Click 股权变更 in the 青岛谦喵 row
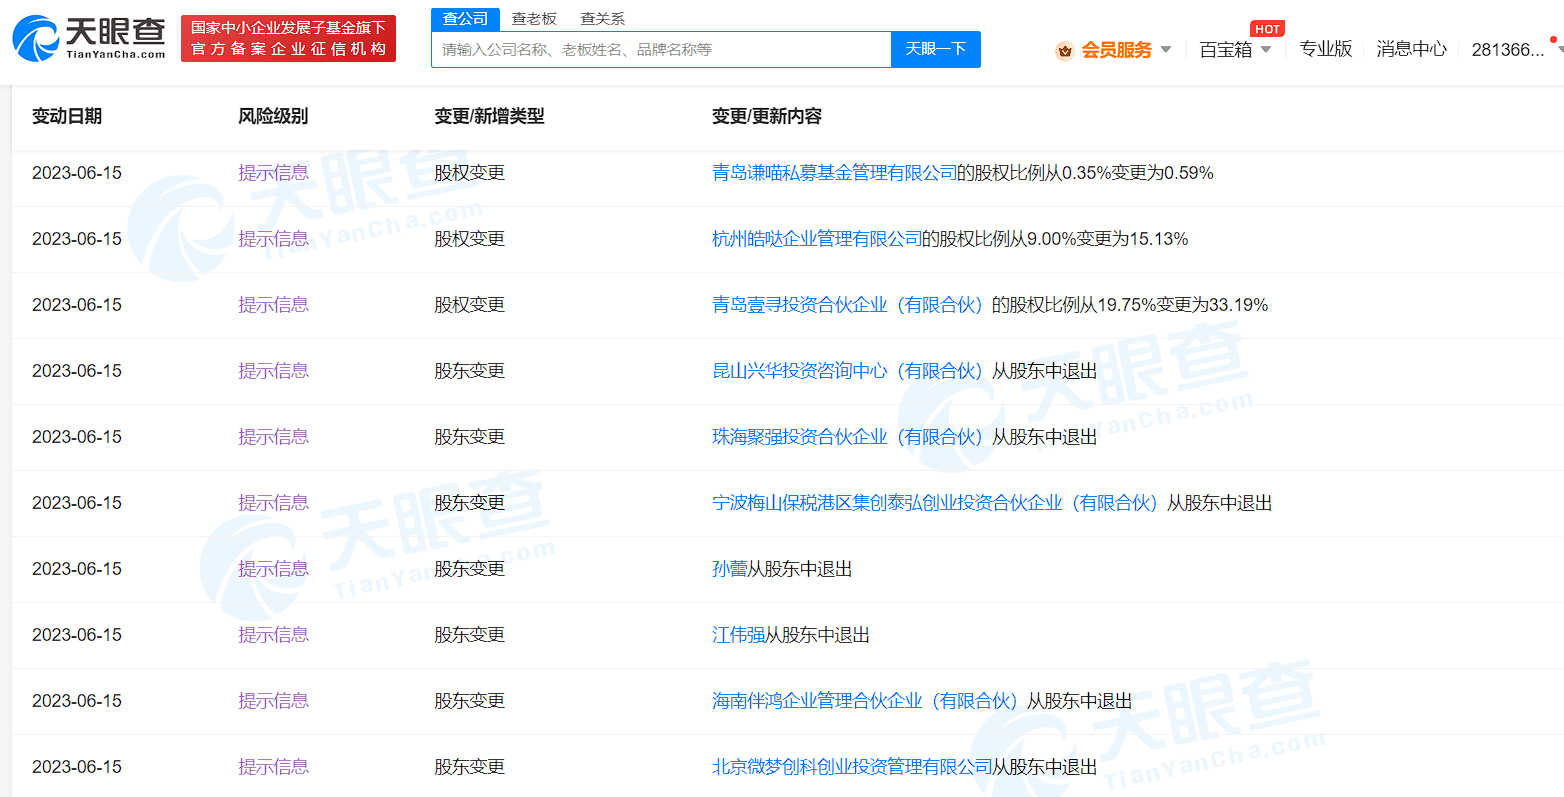 point(469,173)
